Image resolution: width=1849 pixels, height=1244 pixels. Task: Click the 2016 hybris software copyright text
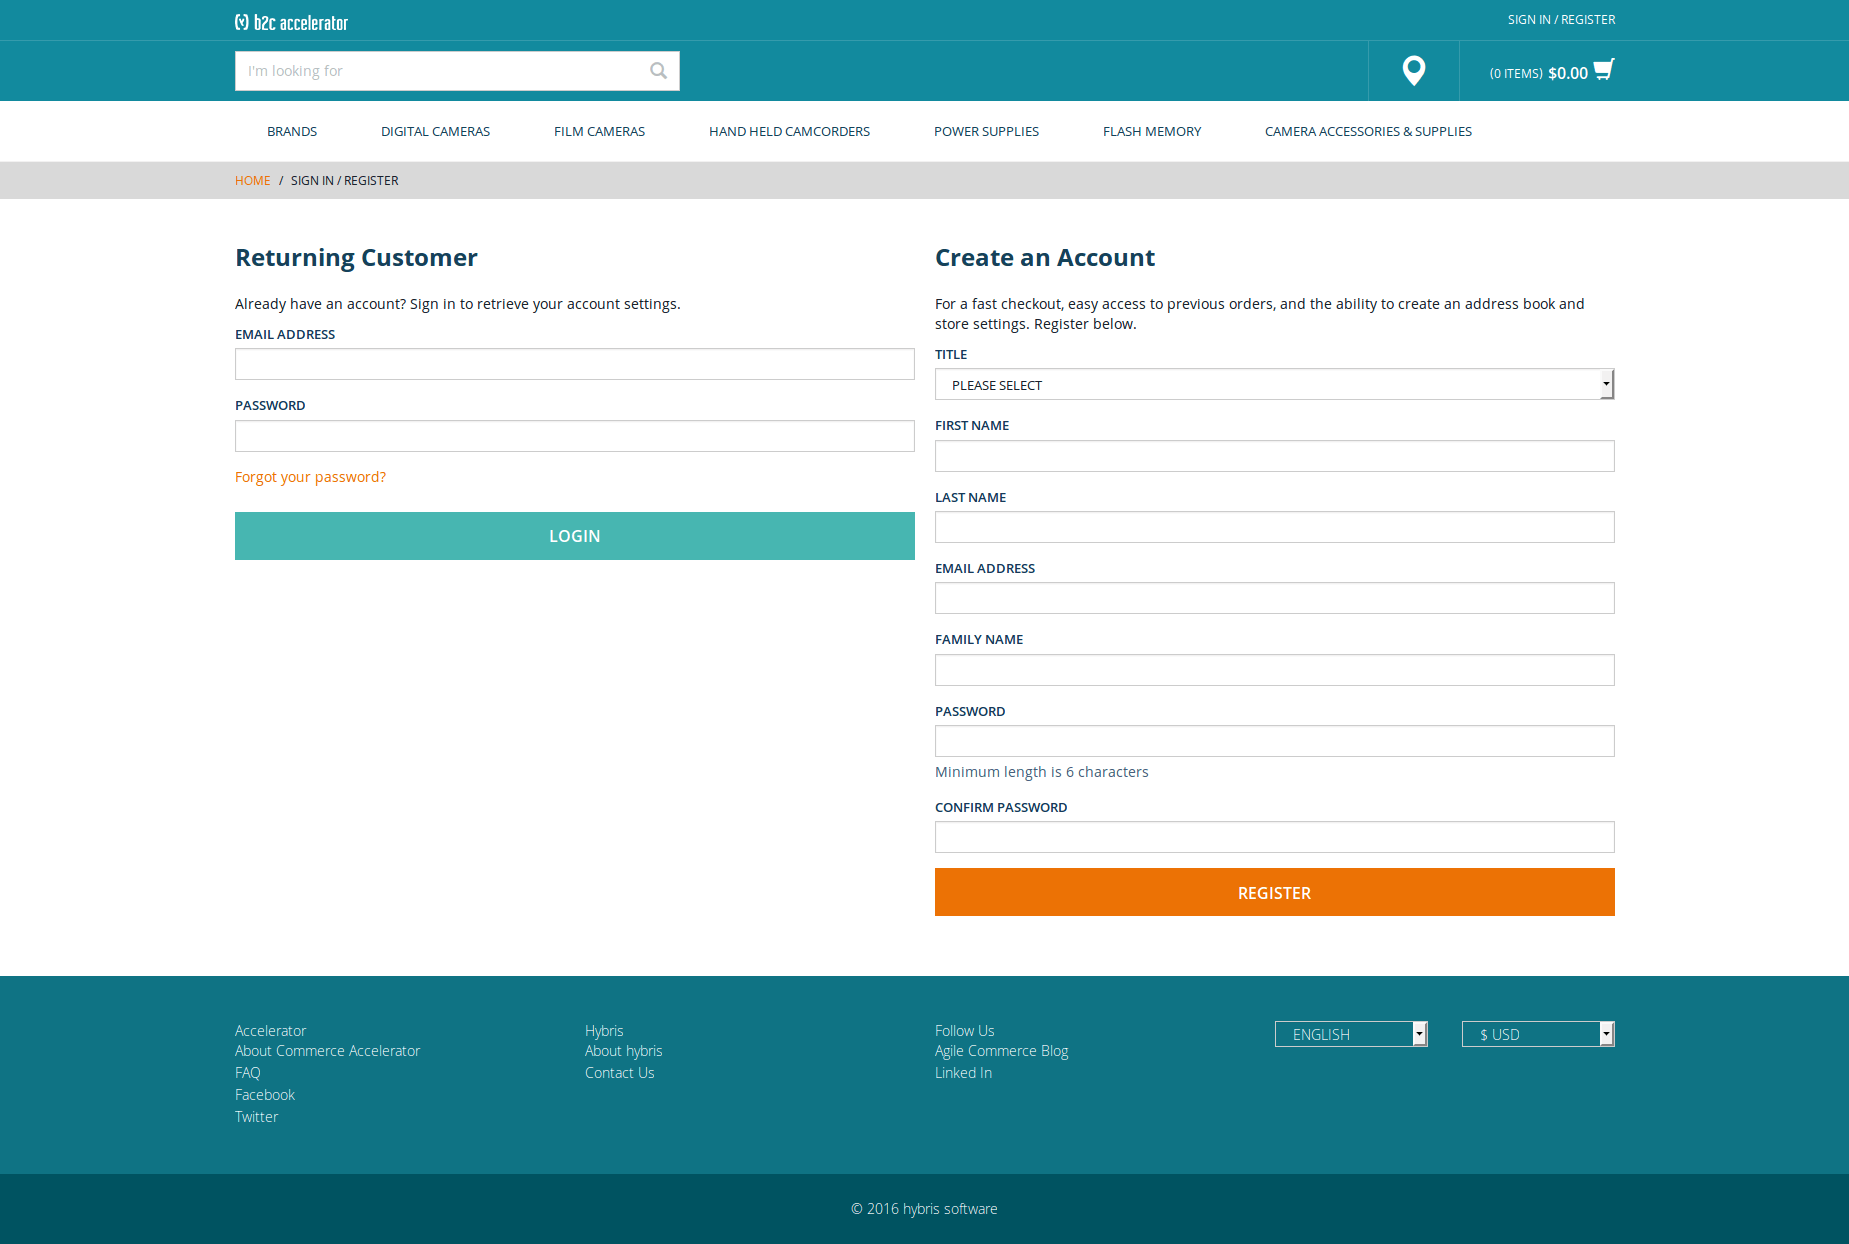(x=924, y=1209)
